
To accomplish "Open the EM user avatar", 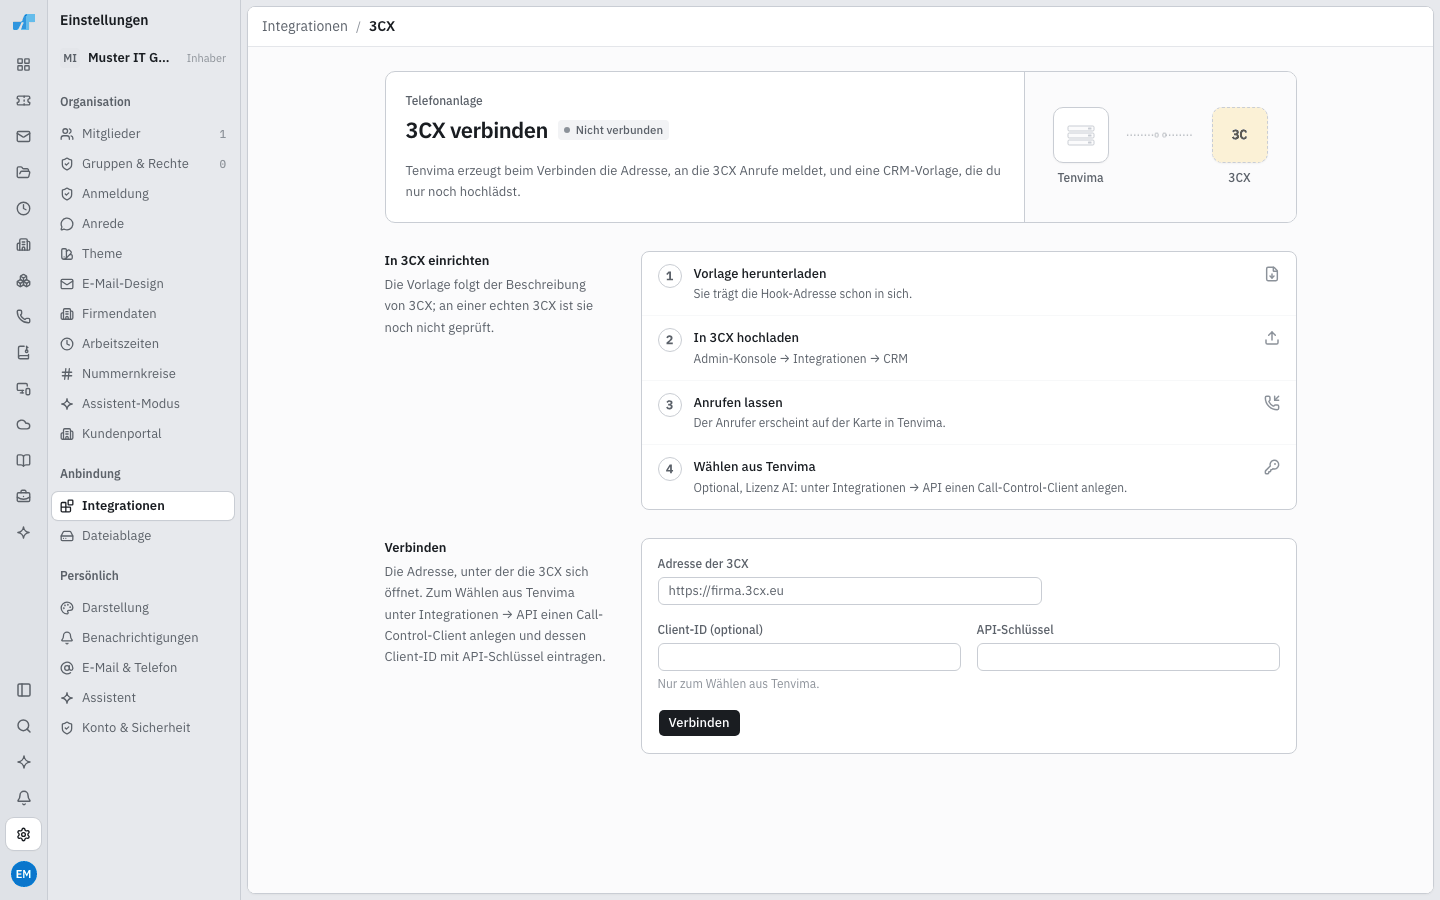I will (24, 874).
